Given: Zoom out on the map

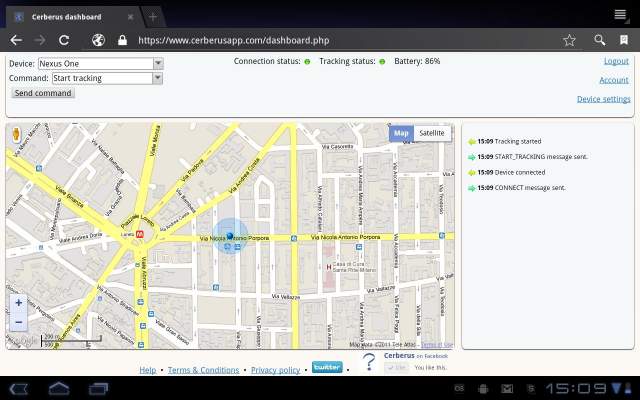Looking at the screenshot, I should coord(19,321).
